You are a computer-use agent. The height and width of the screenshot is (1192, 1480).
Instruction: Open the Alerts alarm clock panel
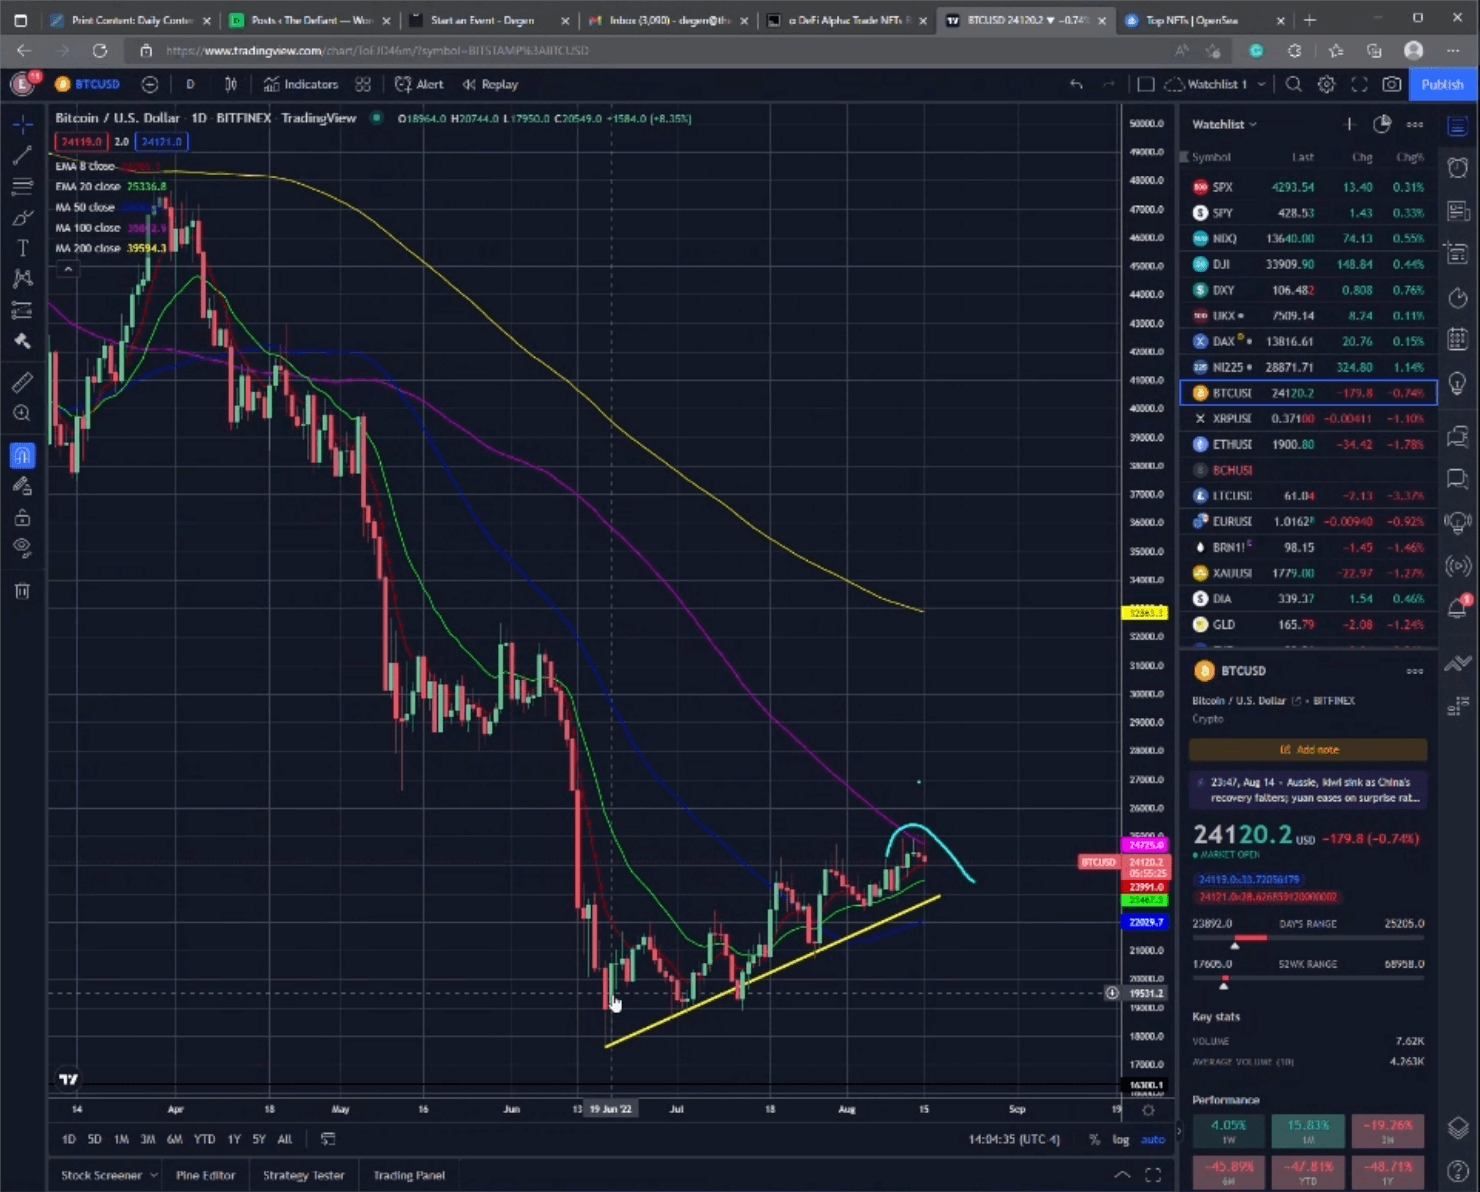[1458, 167]
